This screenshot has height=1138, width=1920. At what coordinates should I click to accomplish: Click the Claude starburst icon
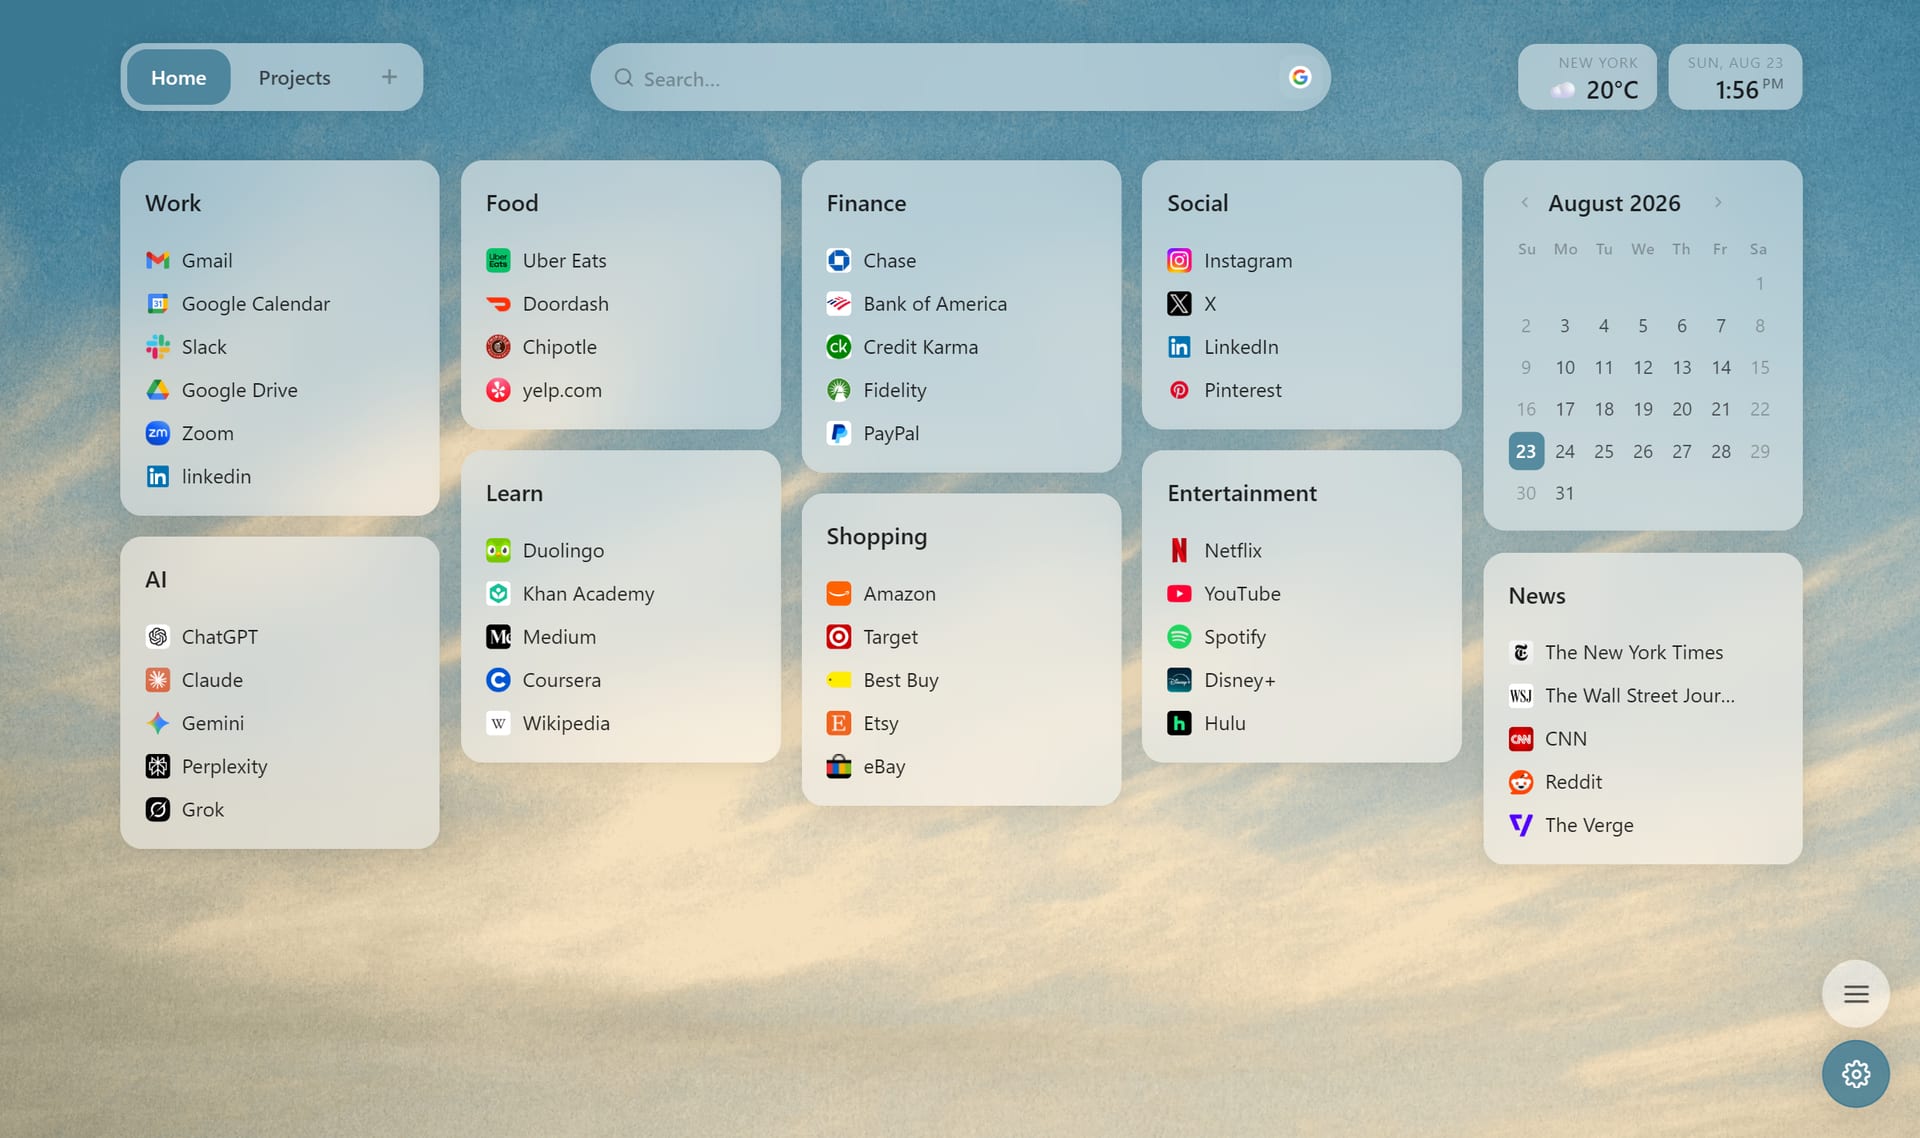158,680
